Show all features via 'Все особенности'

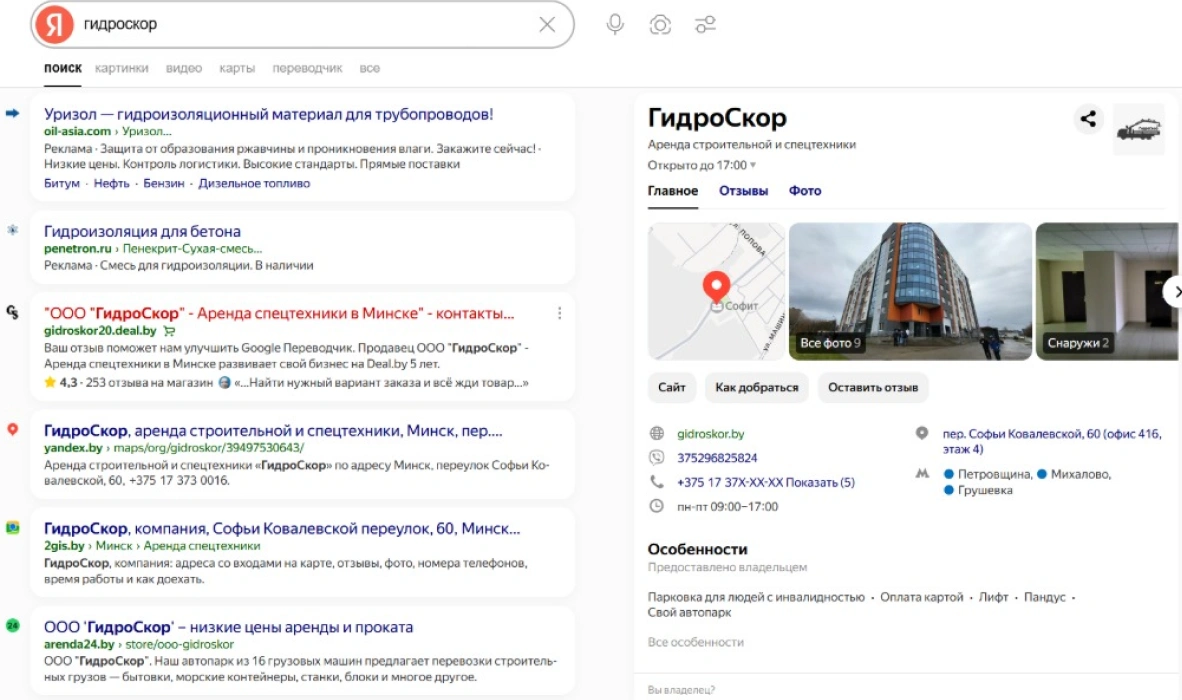point(698,642)
